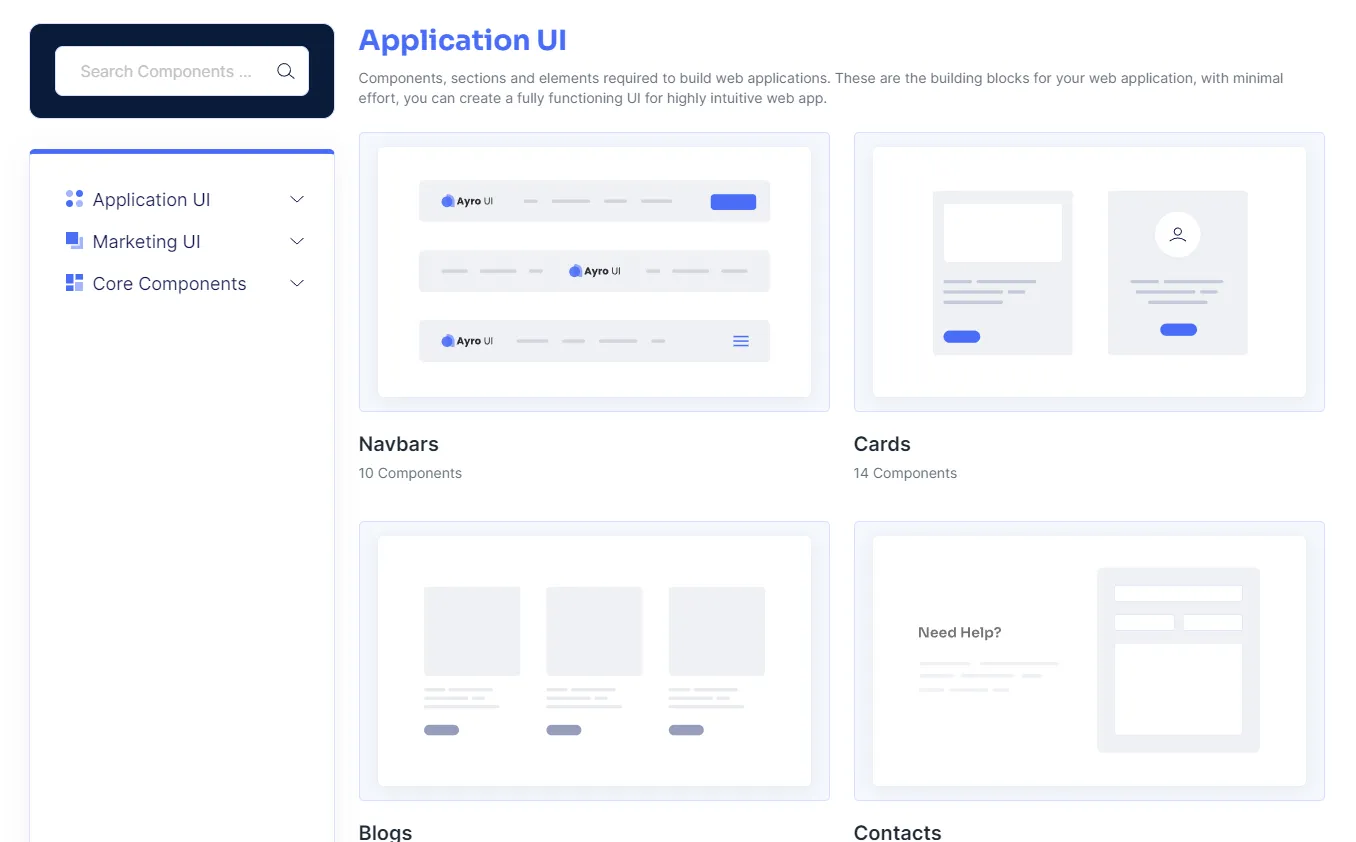Click the blue button in Navbars preview

coord(733,202)
